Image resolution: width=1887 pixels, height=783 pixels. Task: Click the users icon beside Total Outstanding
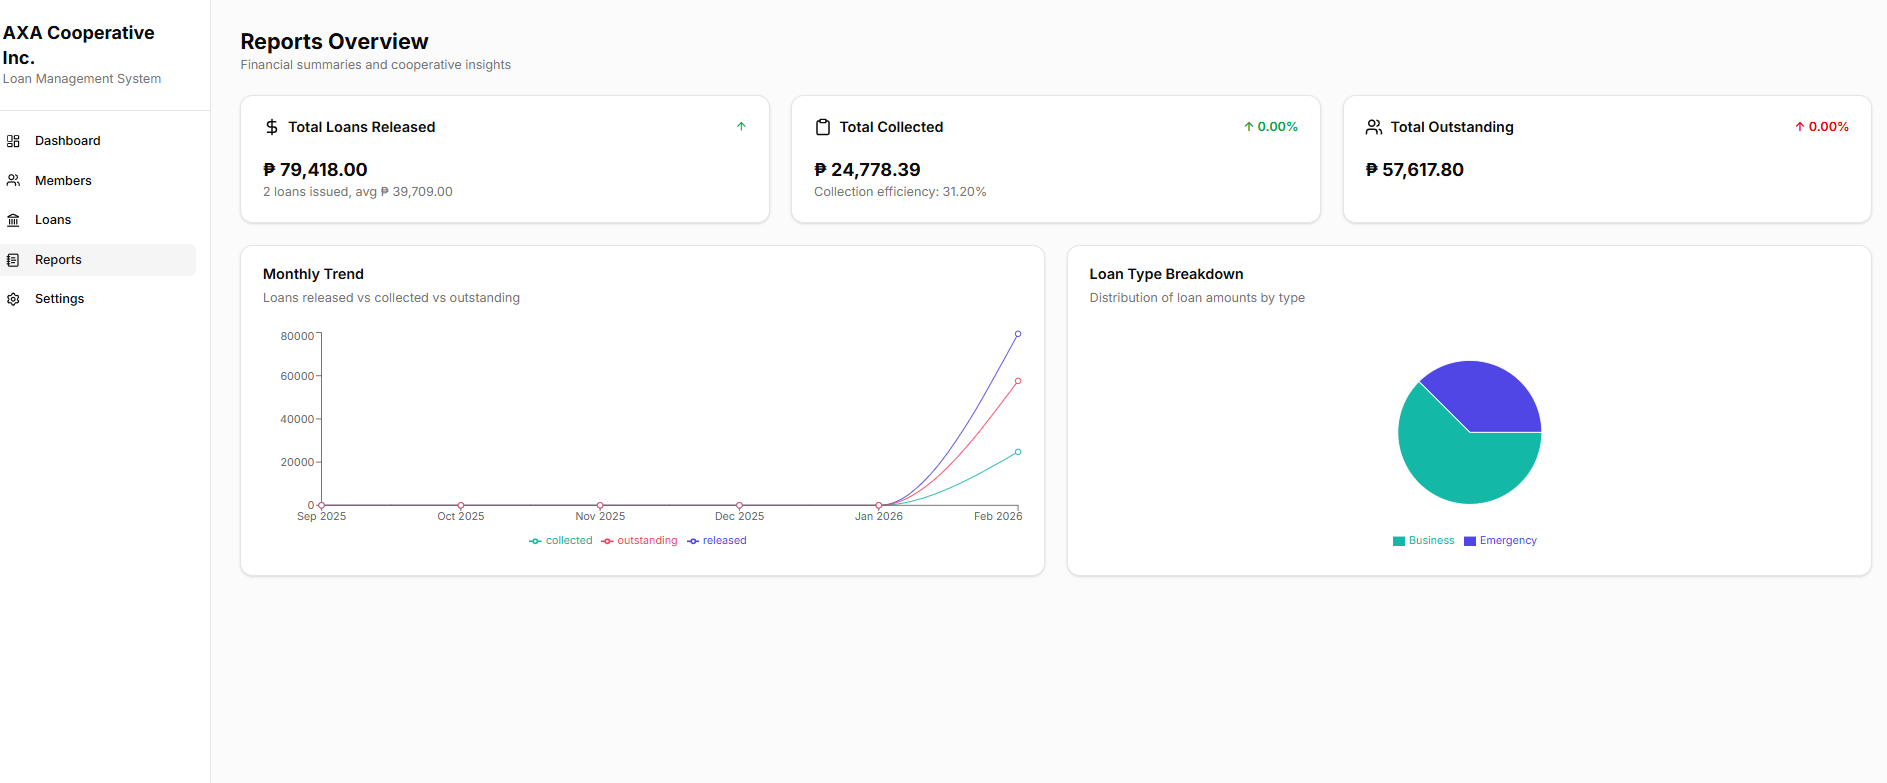1374,127
